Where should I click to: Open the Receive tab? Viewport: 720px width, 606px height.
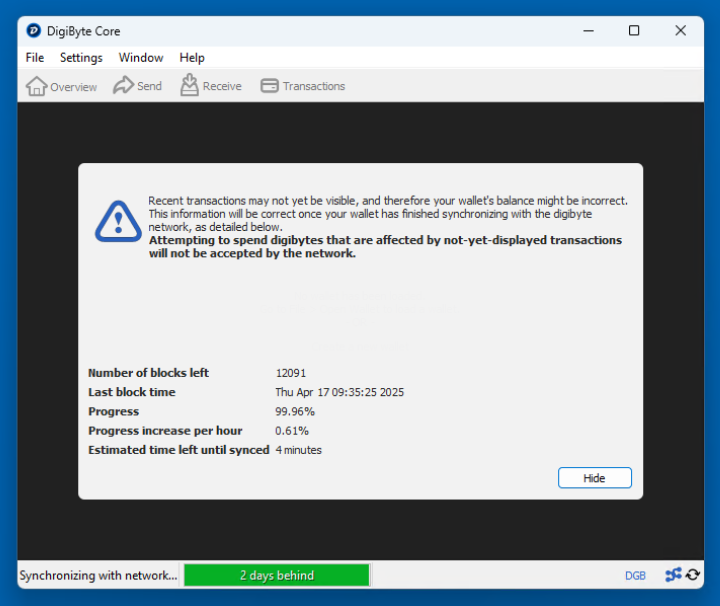tap(211, 86)
